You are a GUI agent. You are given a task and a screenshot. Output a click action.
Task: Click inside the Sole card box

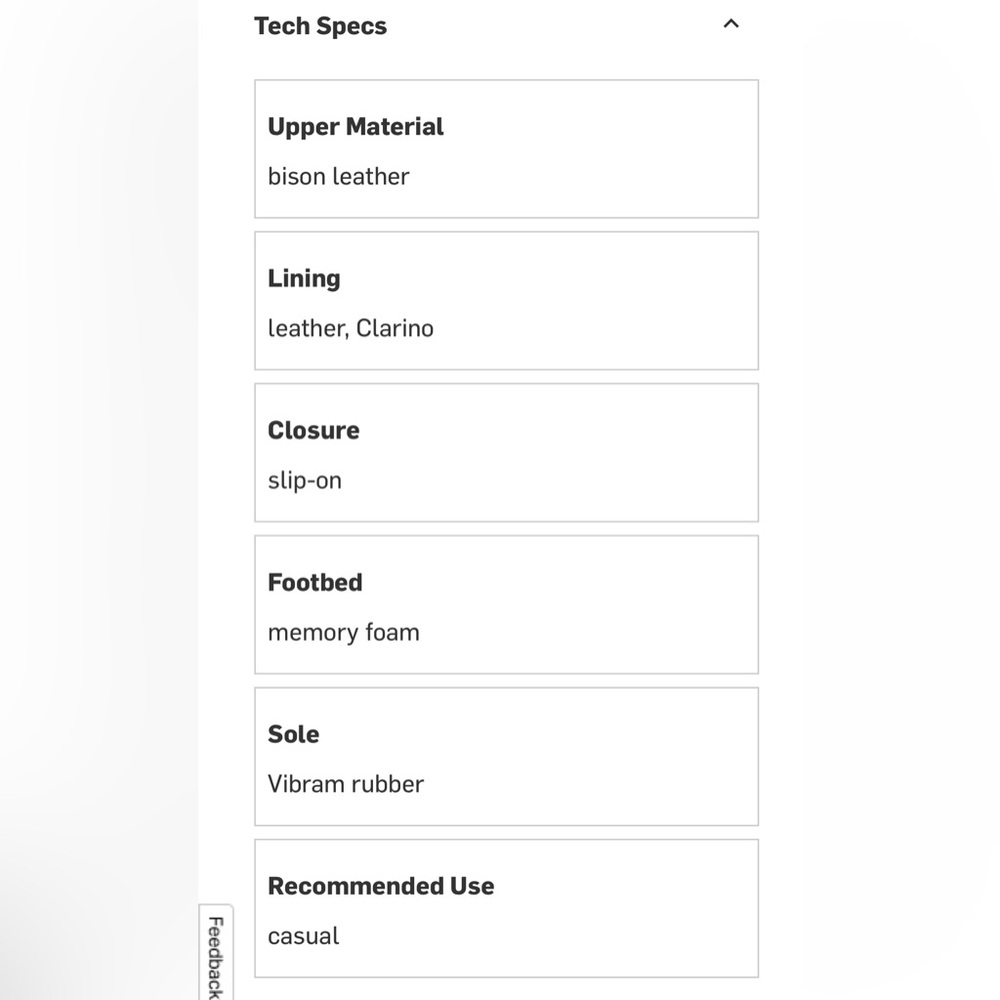(x=506, y=756)
